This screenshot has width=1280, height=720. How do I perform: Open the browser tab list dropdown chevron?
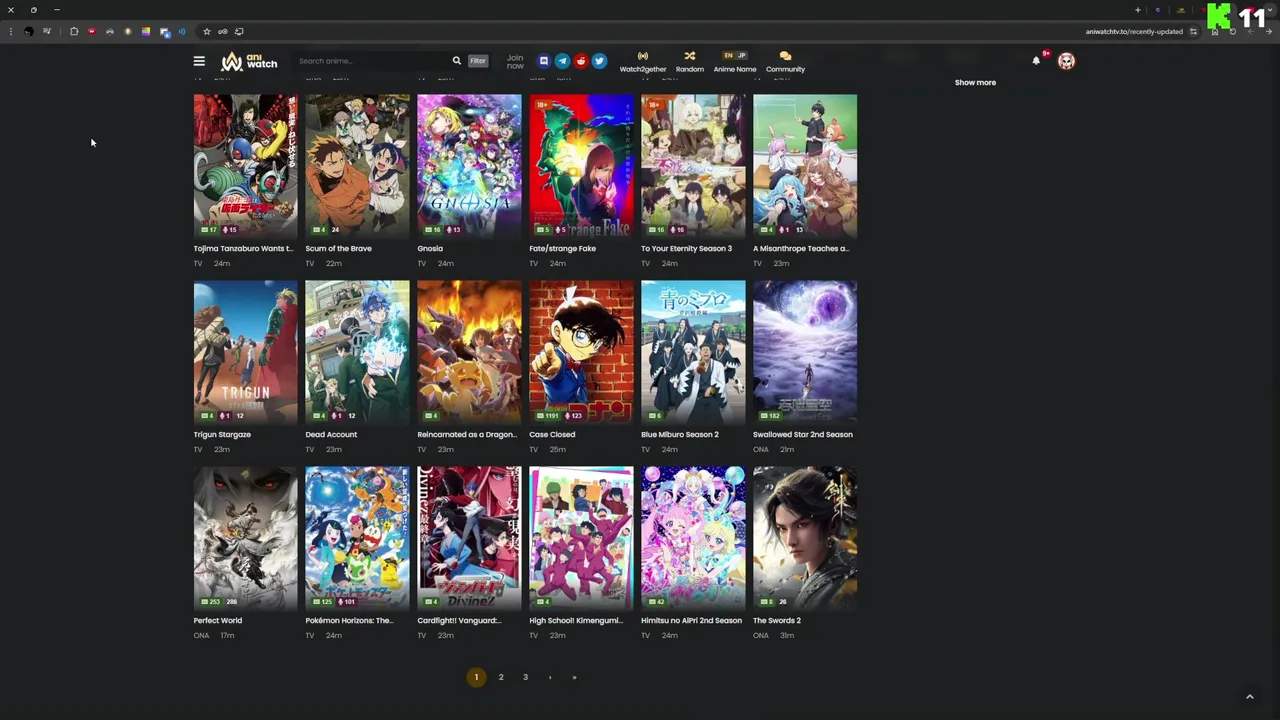pyautogui.click(x=1269, y=10)
